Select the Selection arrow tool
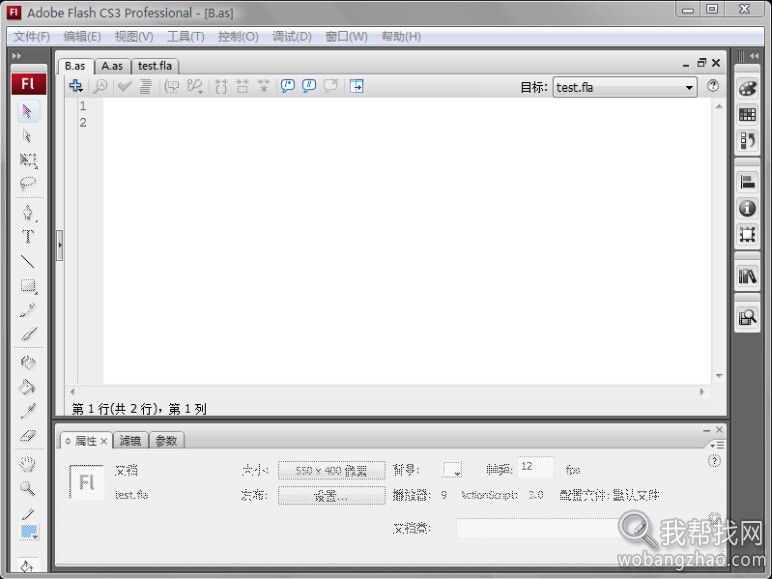The width and height of the screenshot is (772, 579). [28, 111]
